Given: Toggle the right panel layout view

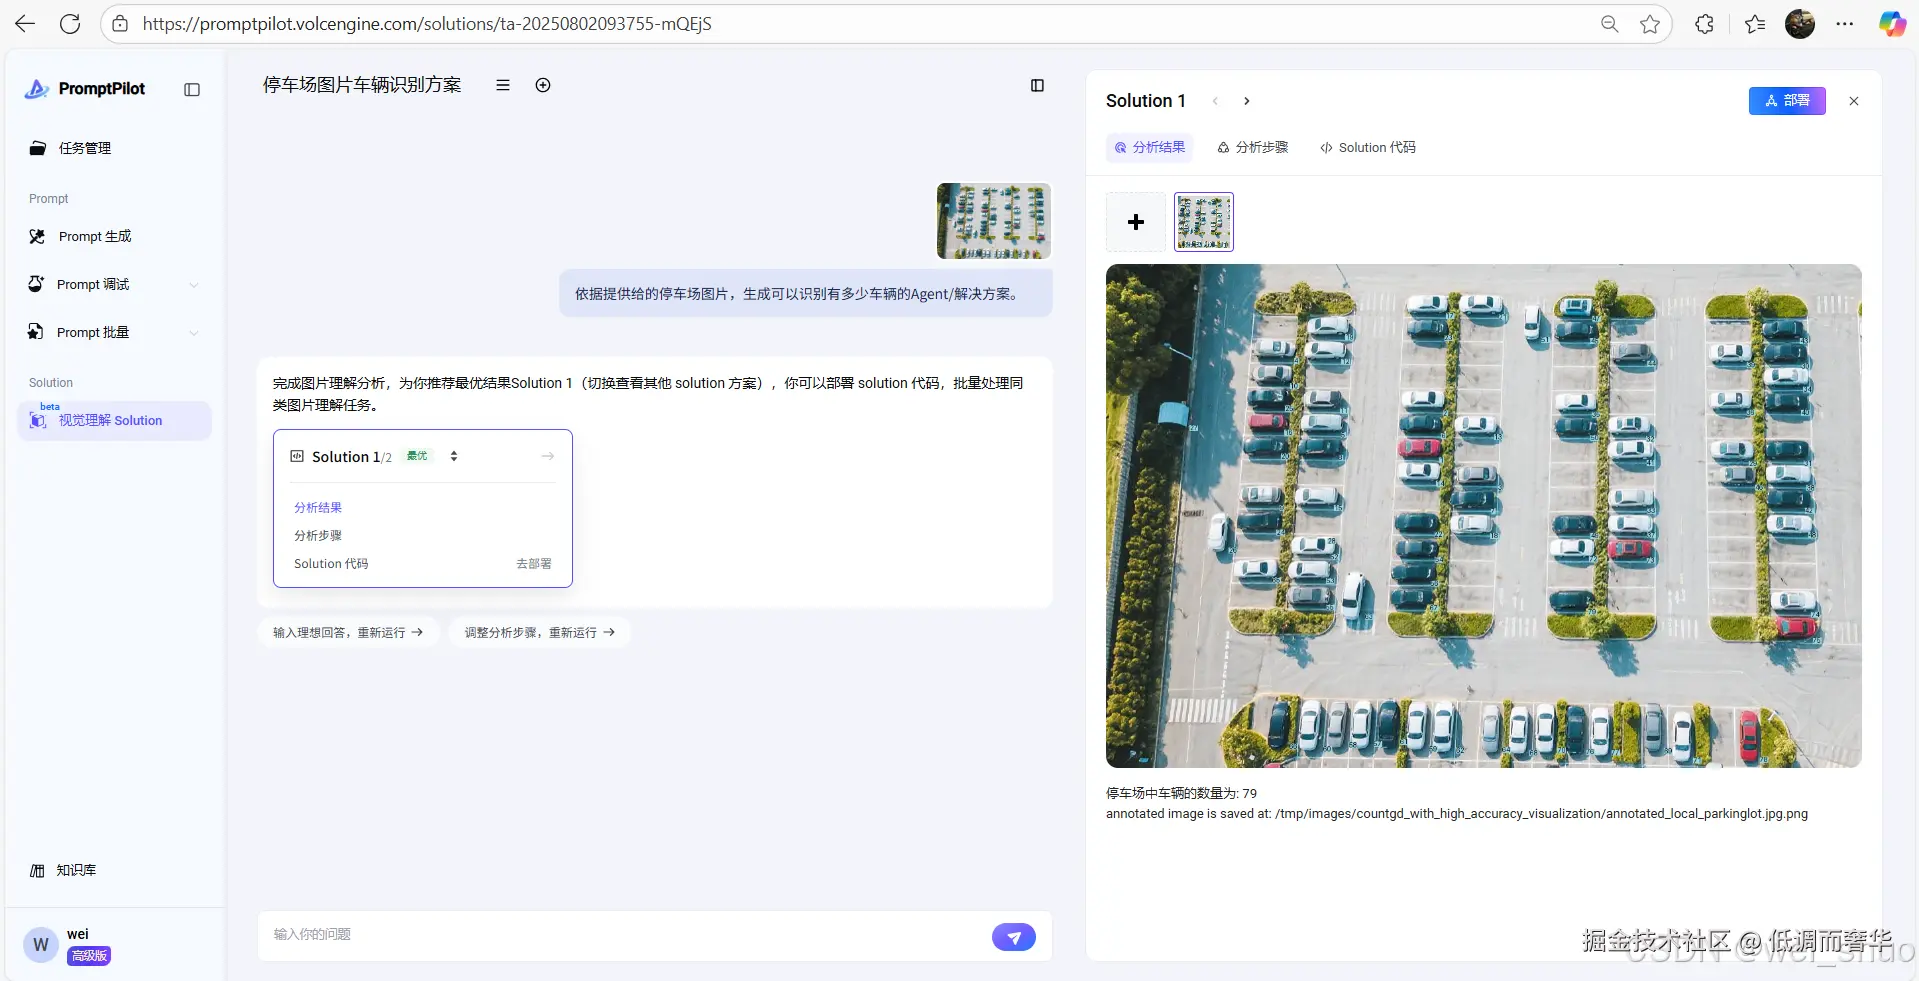Looking at the screenshot, I should (x=1037, y=85).
